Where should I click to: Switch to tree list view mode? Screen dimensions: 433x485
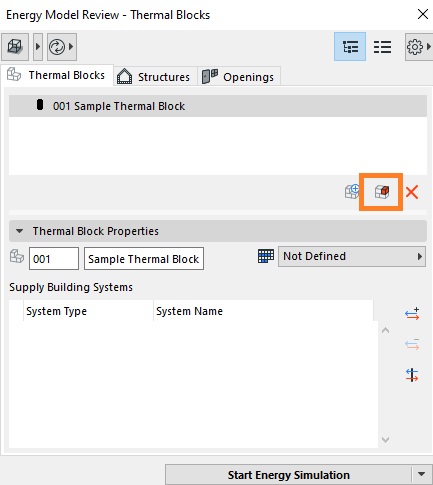point(350,47)
